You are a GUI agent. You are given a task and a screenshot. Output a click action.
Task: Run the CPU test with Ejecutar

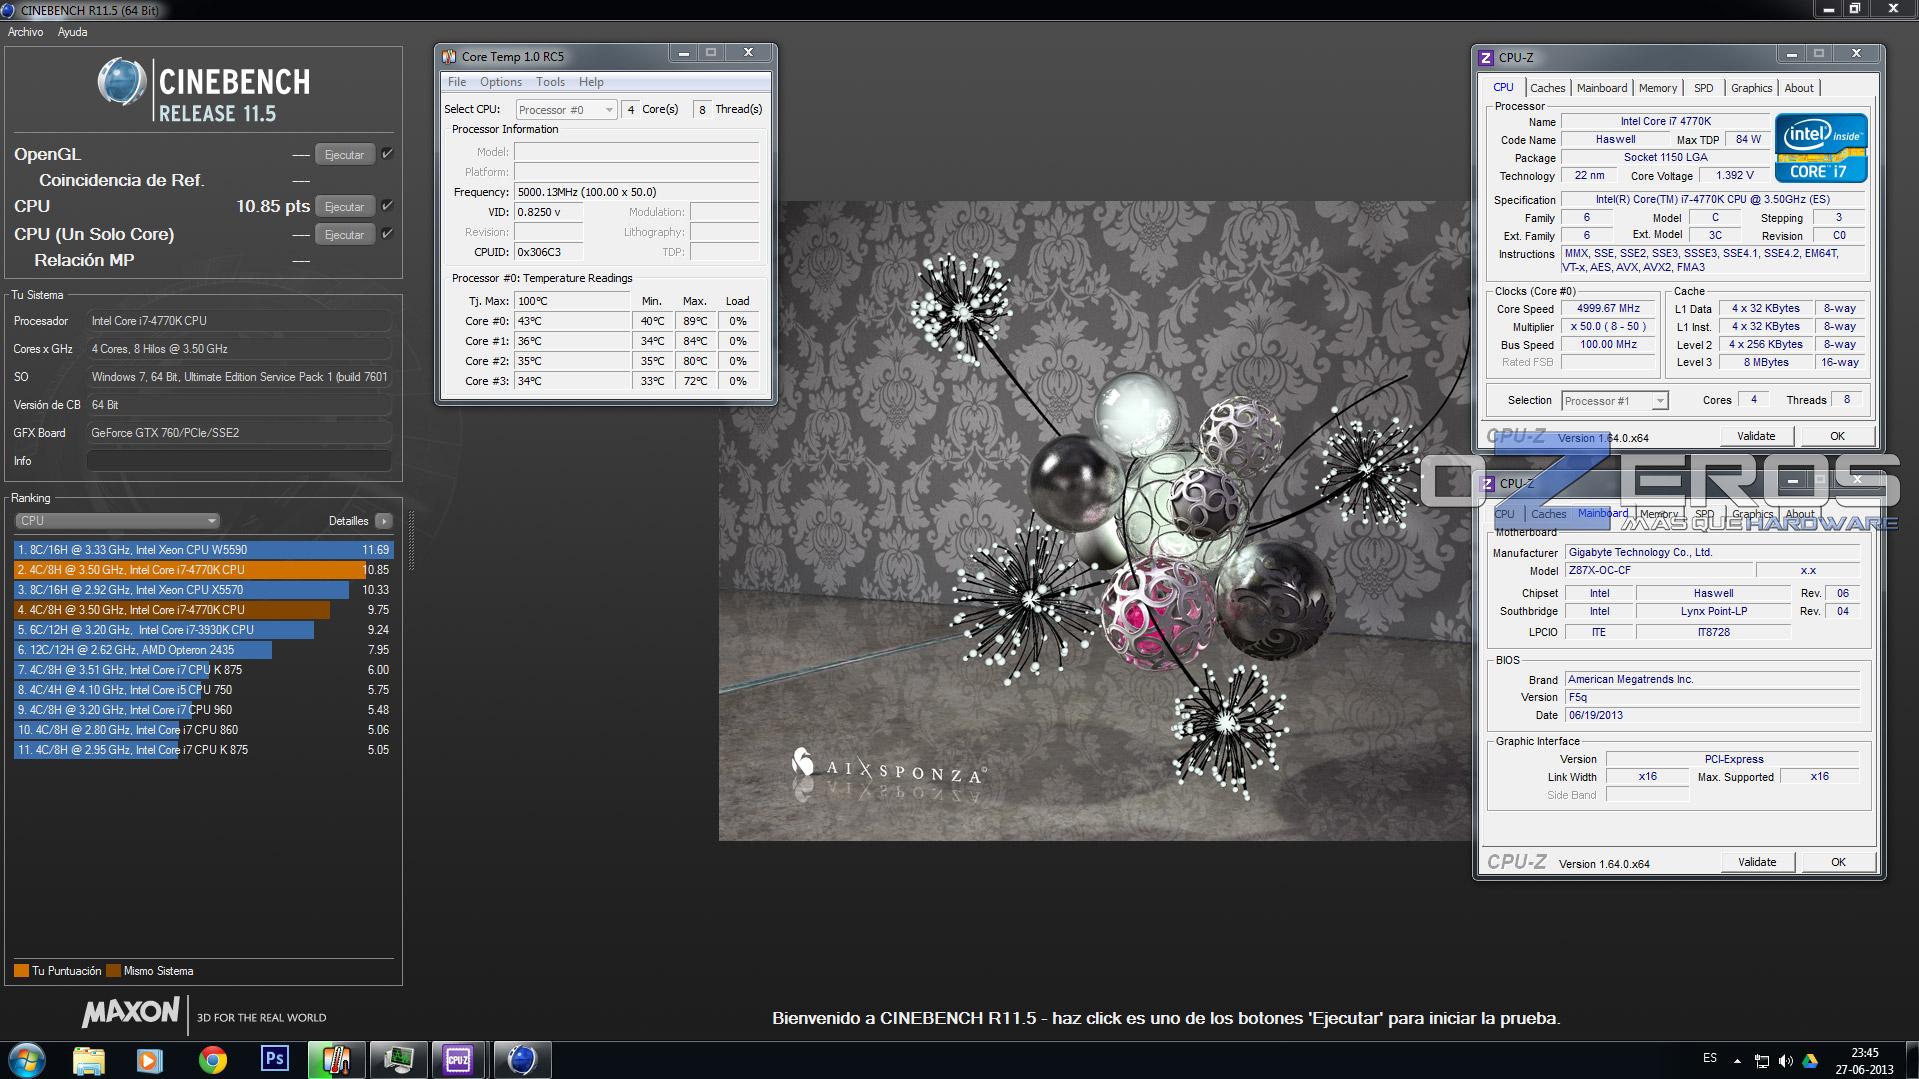click(x=345, y=207)
